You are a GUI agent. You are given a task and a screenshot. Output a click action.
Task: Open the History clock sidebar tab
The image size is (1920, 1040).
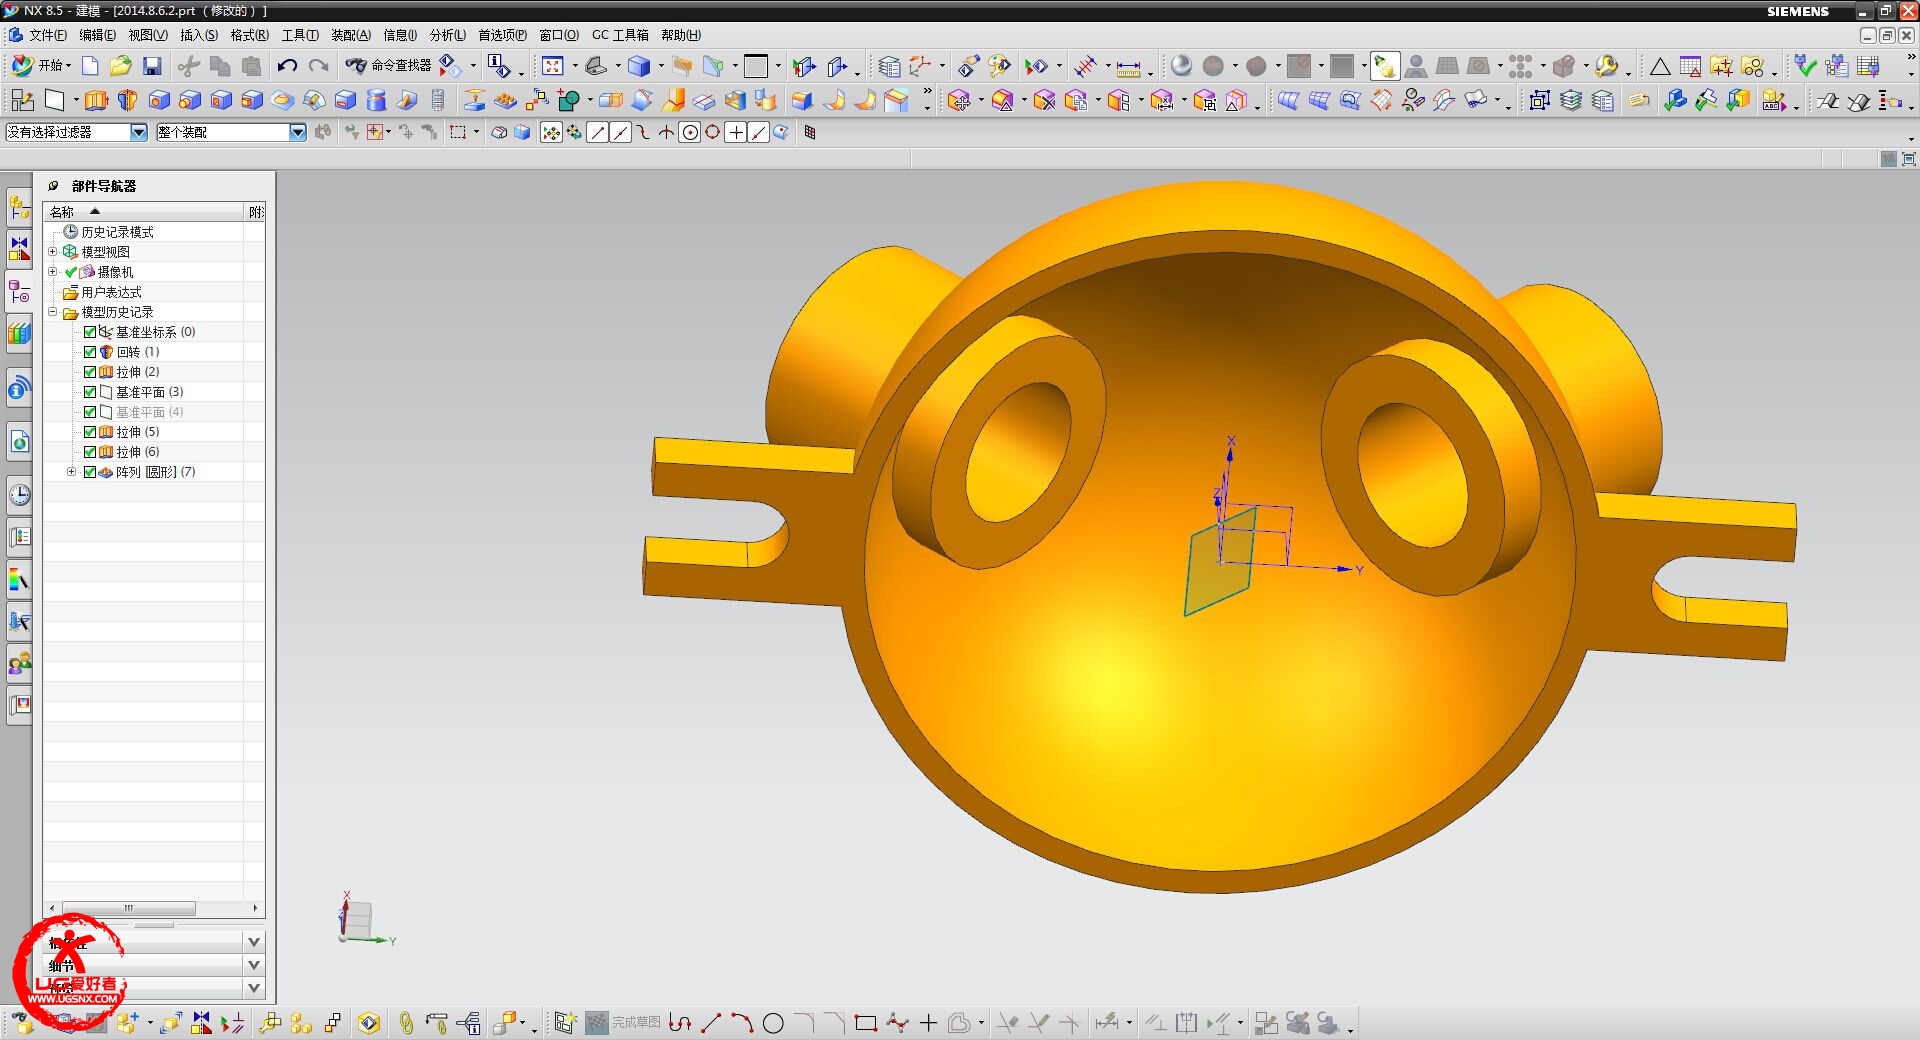(x=19, y=494)
